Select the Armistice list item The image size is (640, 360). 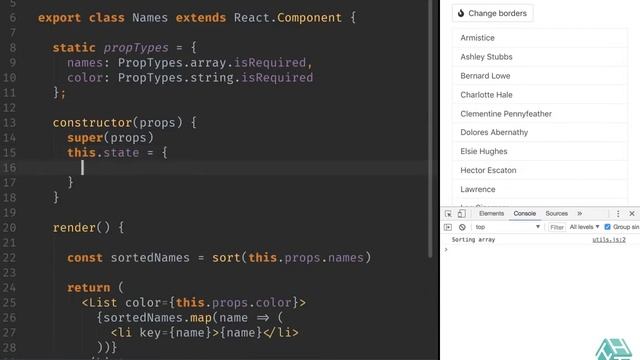(540, 38)
